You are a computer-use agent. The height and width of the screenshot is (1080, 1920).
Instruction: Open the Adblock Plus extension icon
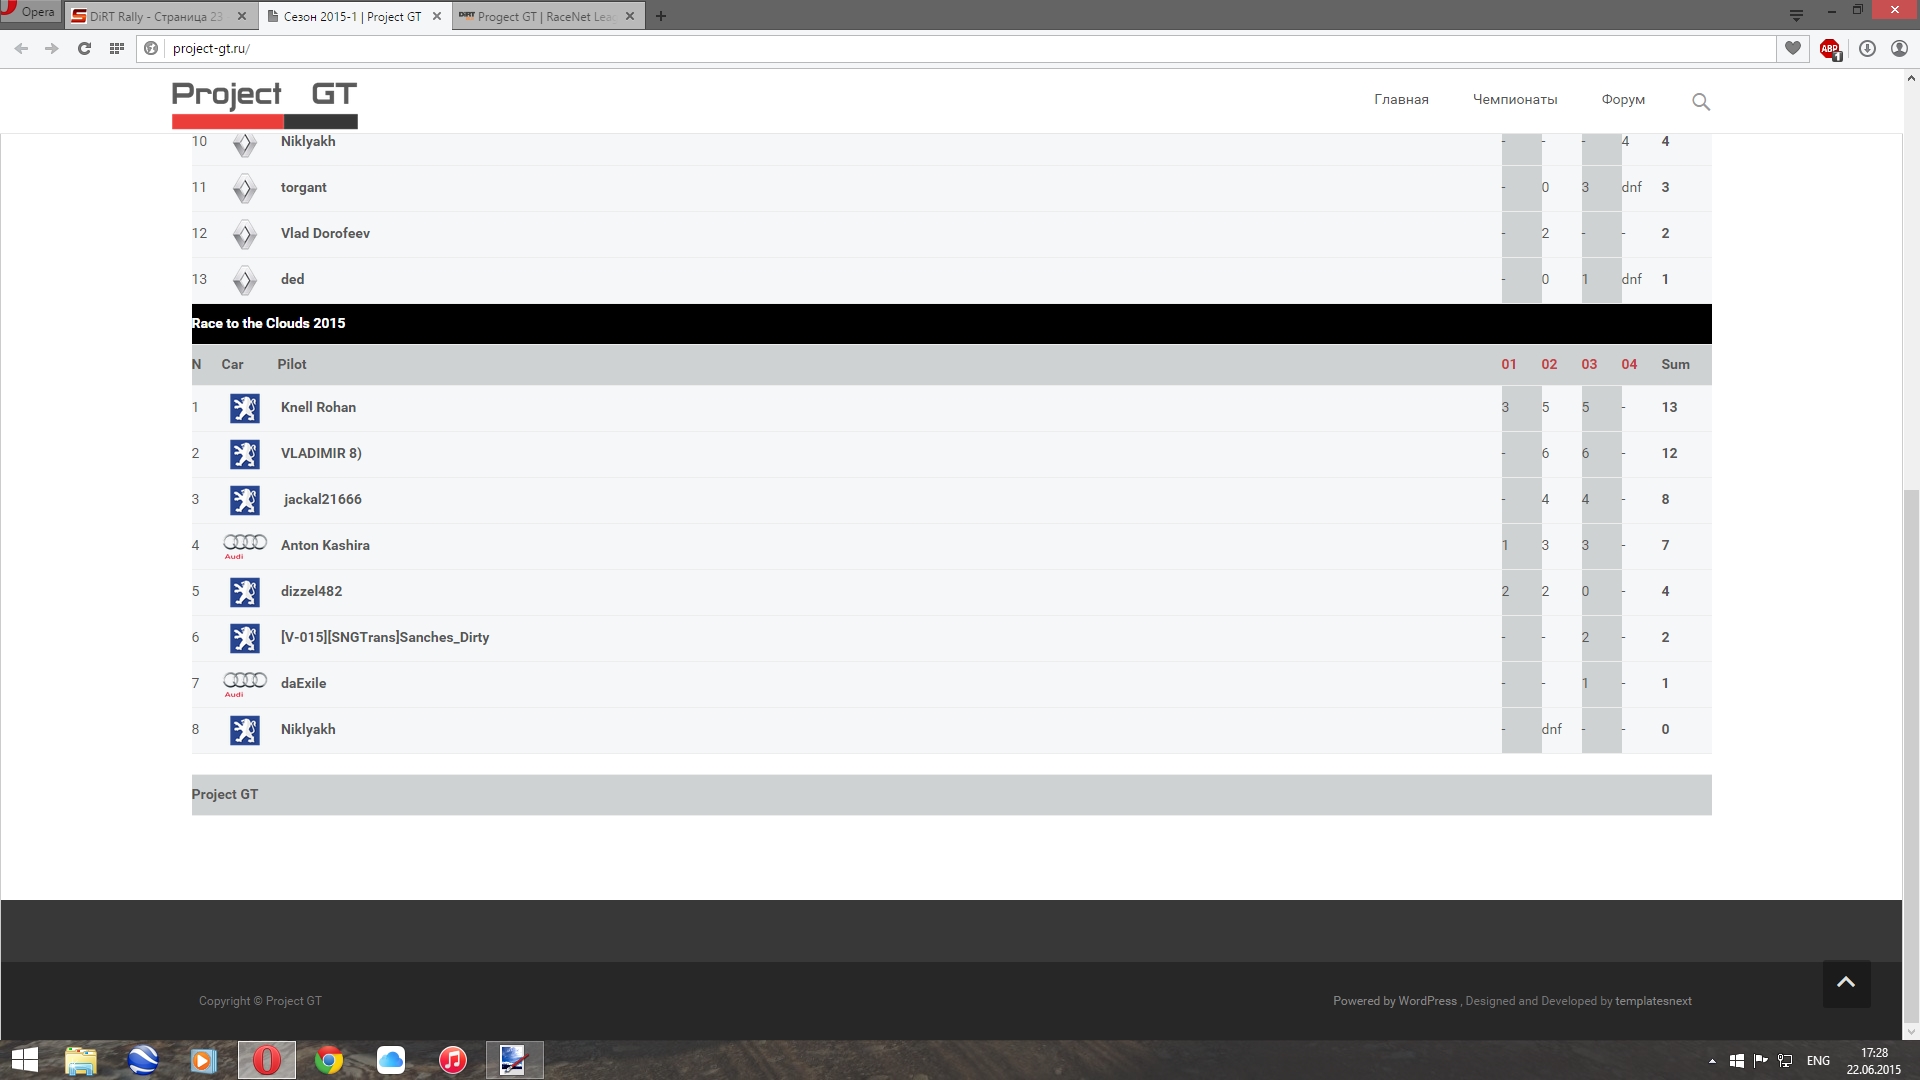(x=1829, y=48)
